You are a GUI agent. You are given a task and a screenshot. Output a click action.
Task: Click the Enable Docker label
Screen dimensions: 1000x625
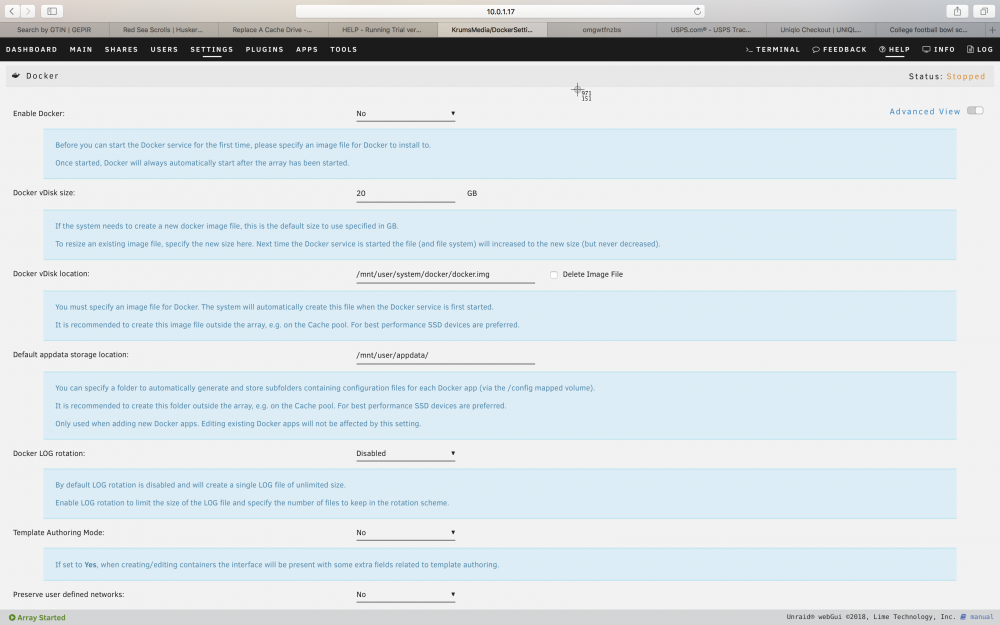38,114
